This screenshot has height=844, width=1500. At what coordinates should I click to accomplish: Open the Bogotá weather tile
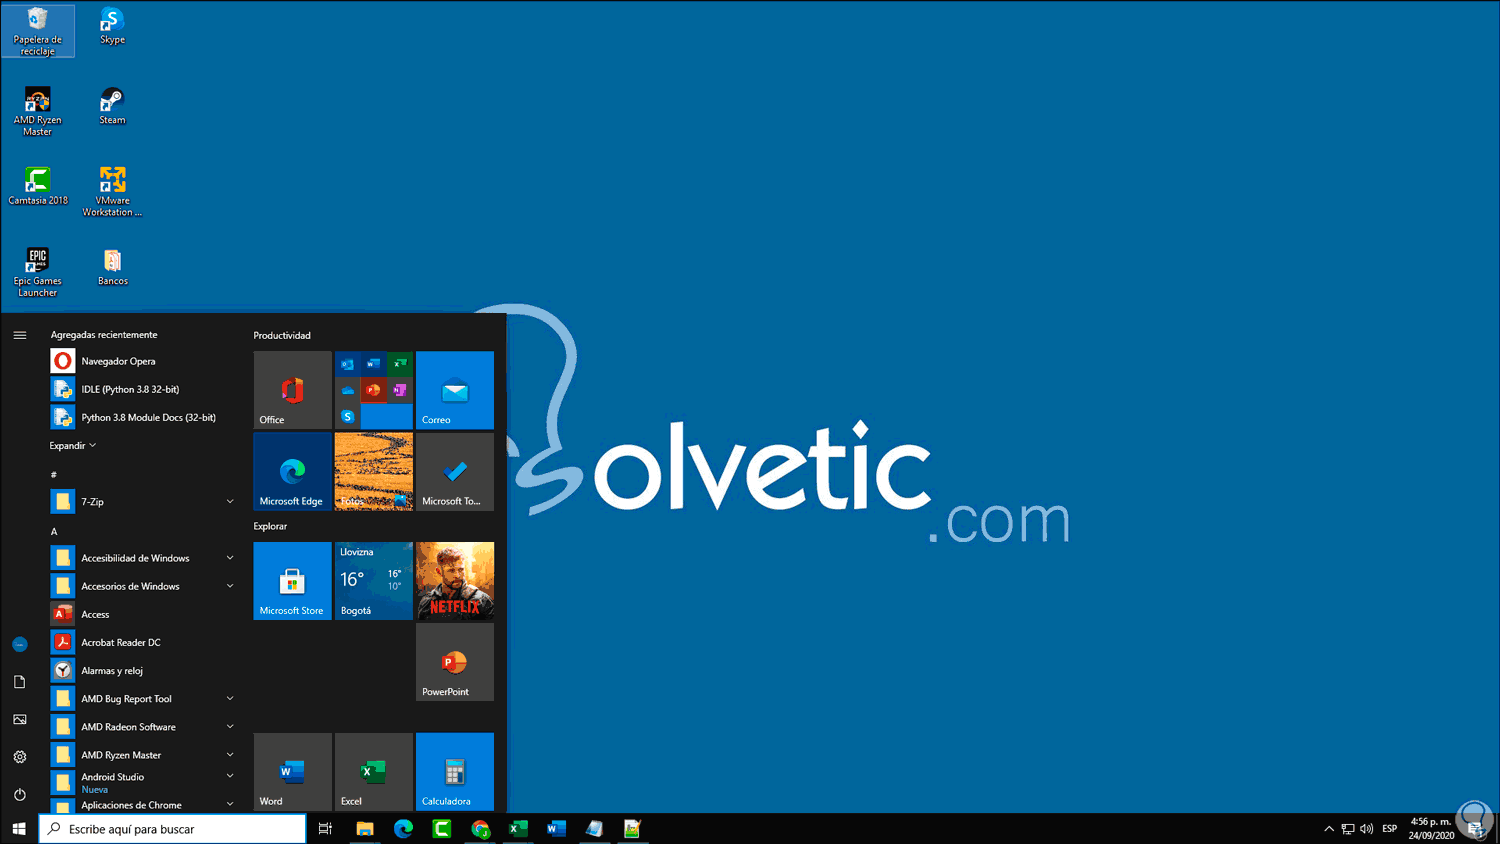point(374,581)
